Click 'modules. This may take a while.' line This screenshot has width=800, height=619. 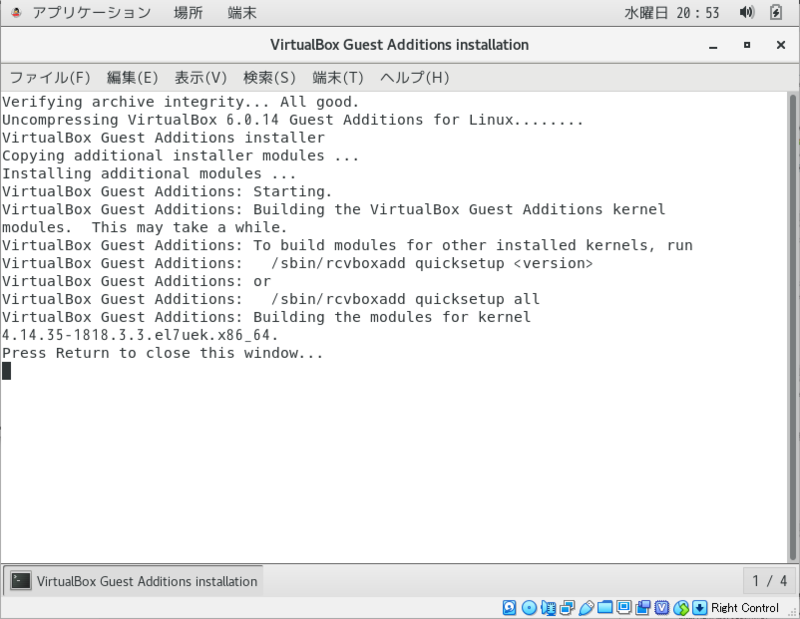pyautogui.click(x=144, y=228)
